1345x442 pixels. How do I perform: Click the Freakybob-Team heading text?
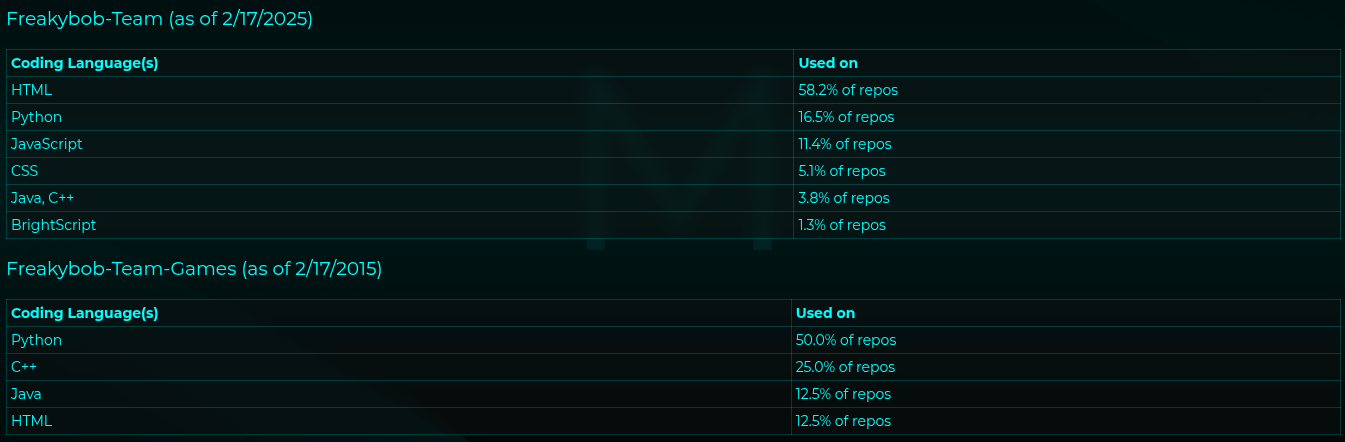pyautogui.click(x=160, y=19)
